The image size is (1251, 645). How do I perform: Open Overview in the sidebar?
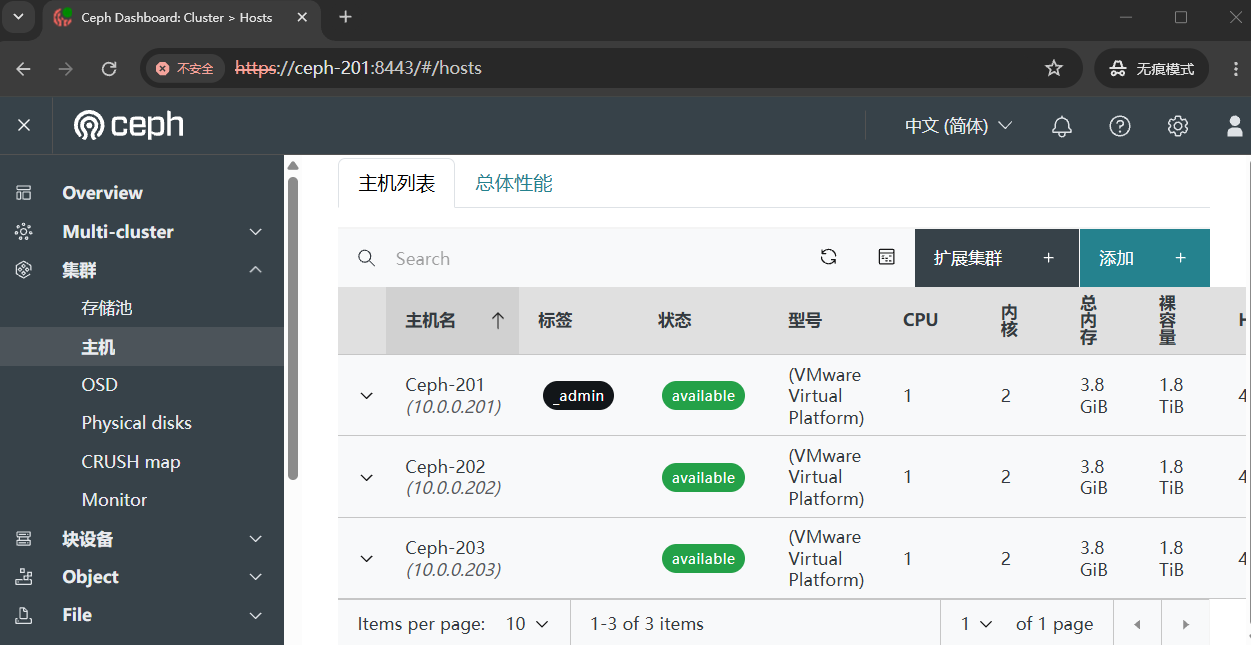(x=102, y=193)
